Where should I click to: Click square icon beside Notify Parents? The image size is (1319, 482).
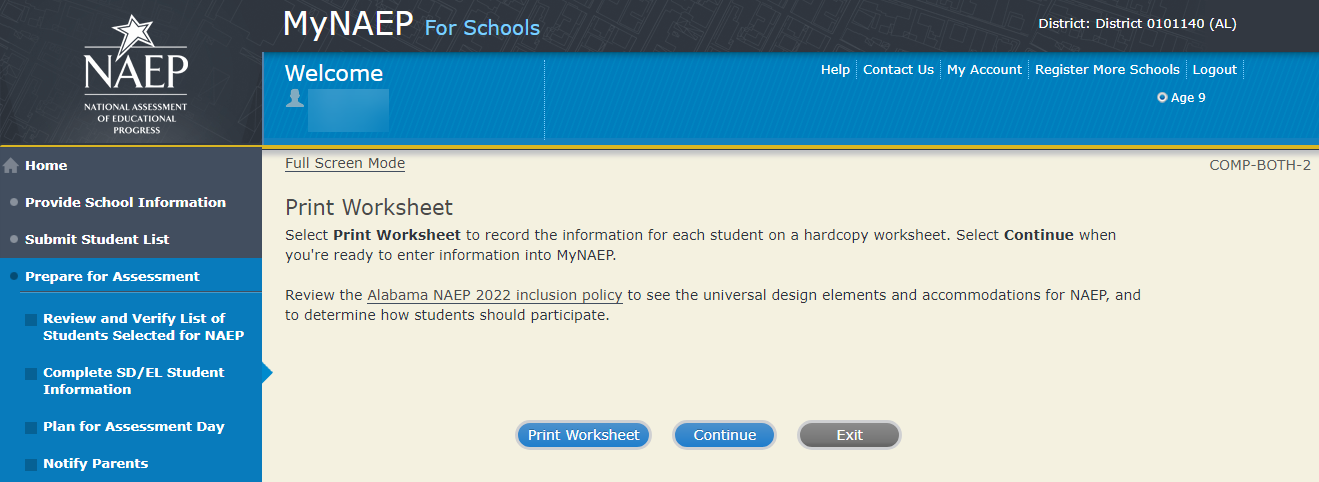pos(31,465)
